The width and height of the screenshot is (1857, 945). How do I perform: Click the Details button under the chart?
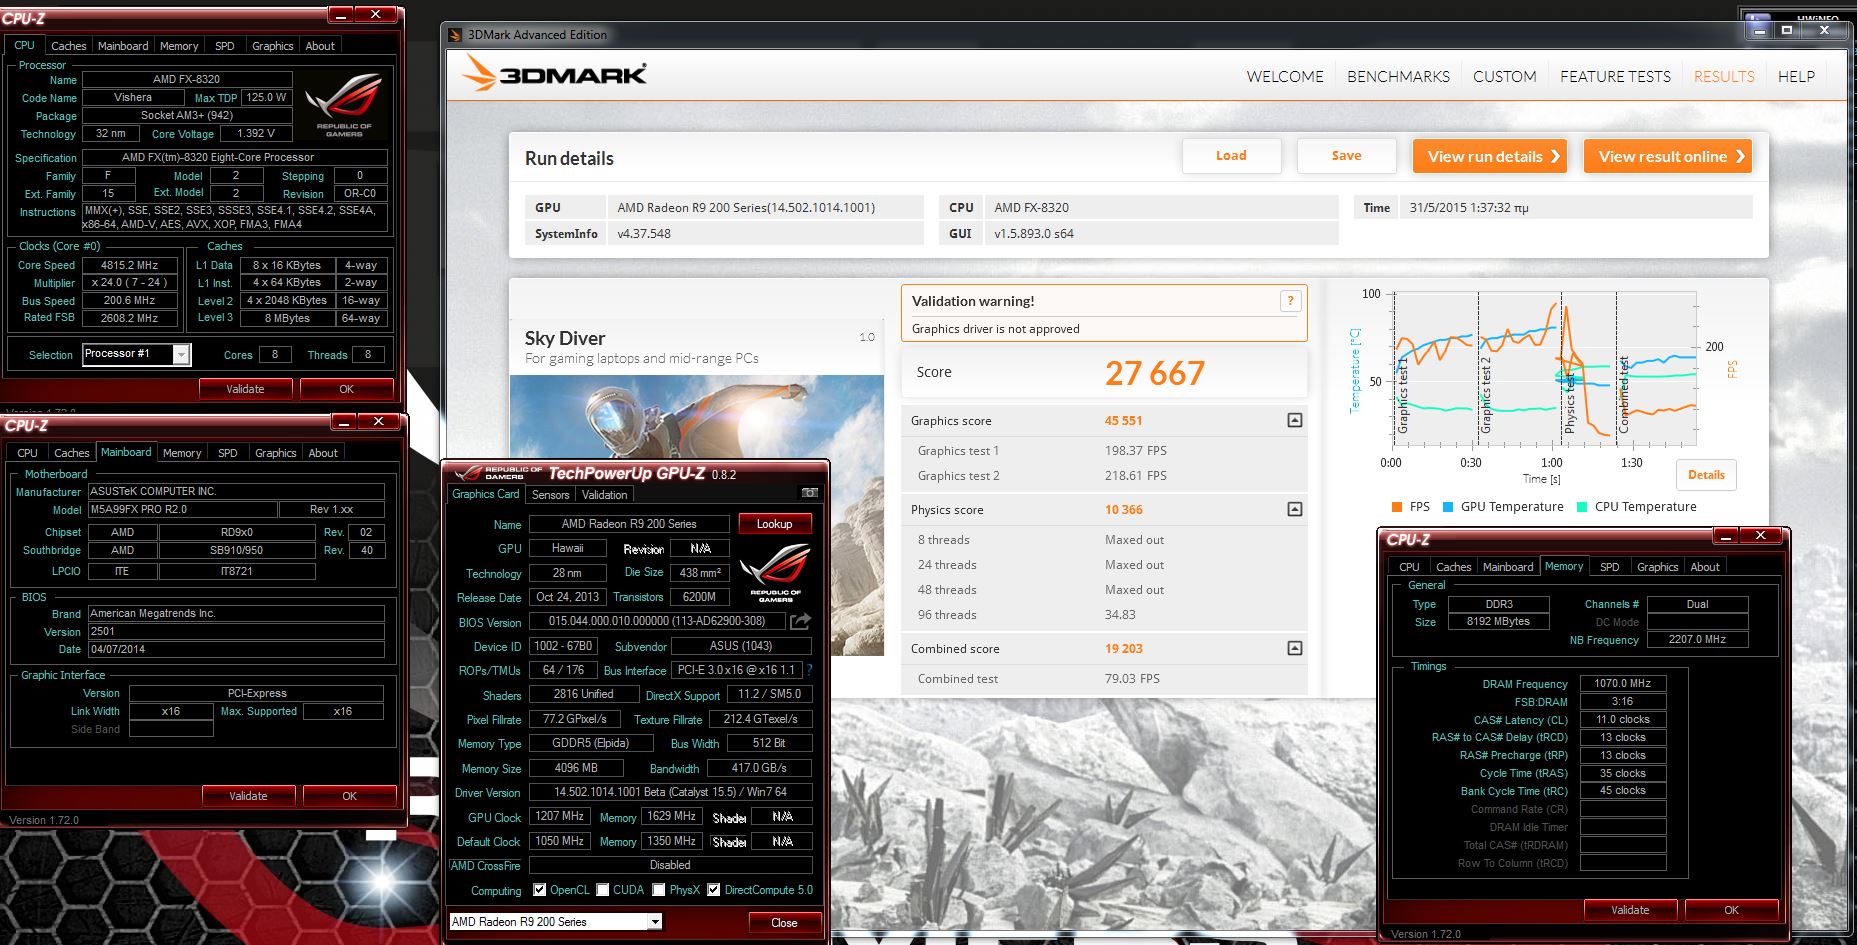pos(1706,475)
